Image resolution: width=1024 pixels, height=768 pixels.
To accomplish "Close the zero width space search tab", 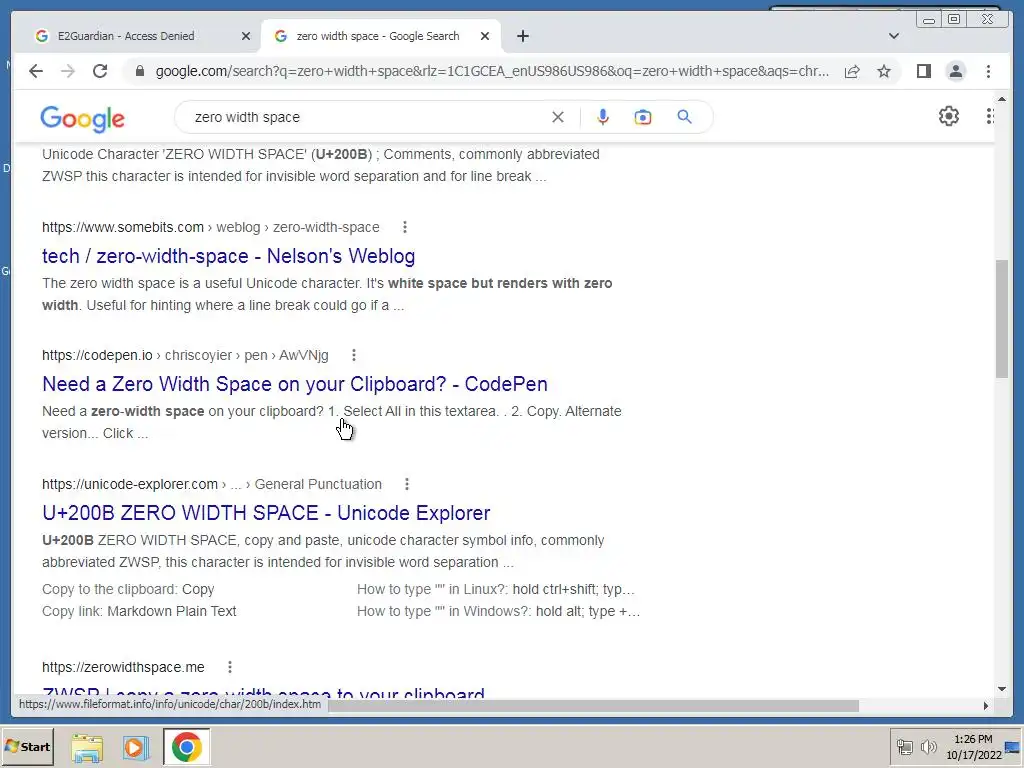I will pyautogui.click(x=485, y=37).
